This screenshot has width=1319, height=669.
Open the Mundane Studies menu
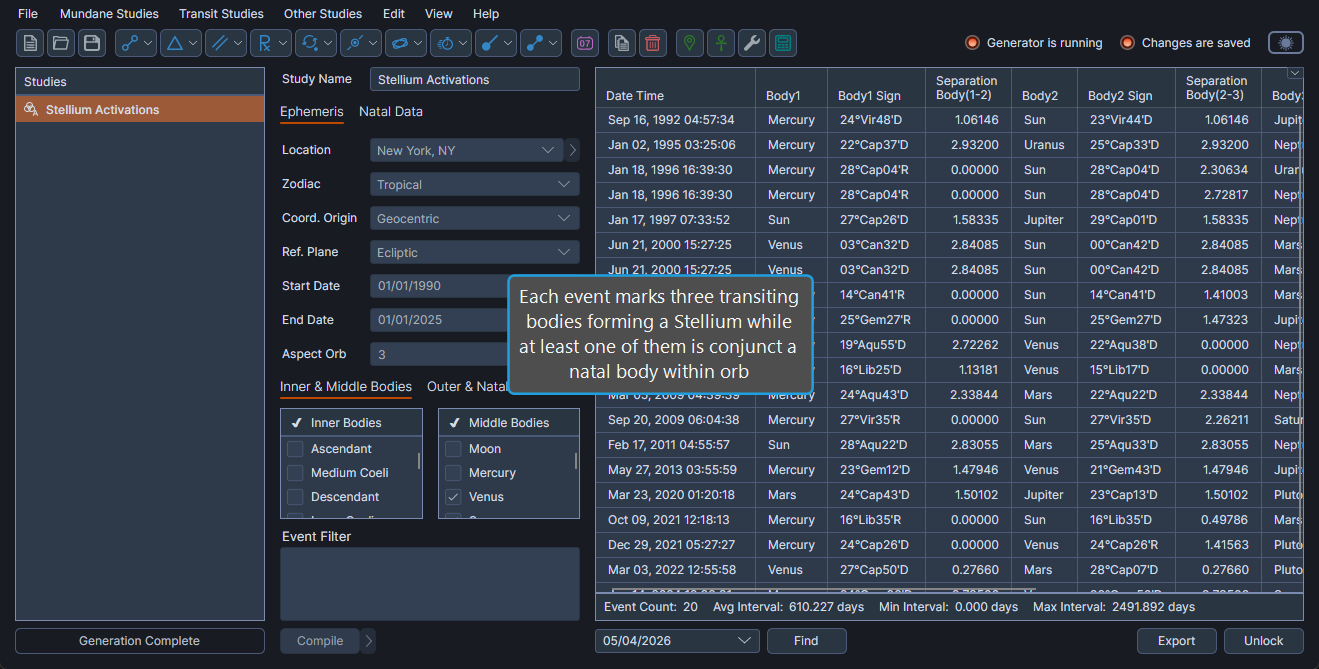click(109, 14)
